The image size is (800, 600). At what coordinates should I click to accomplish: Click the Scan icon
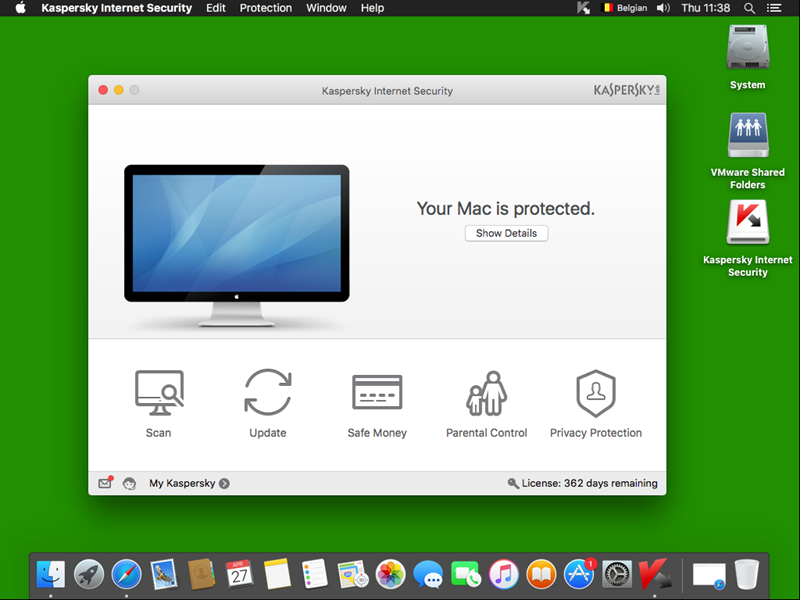click(158, 393)
